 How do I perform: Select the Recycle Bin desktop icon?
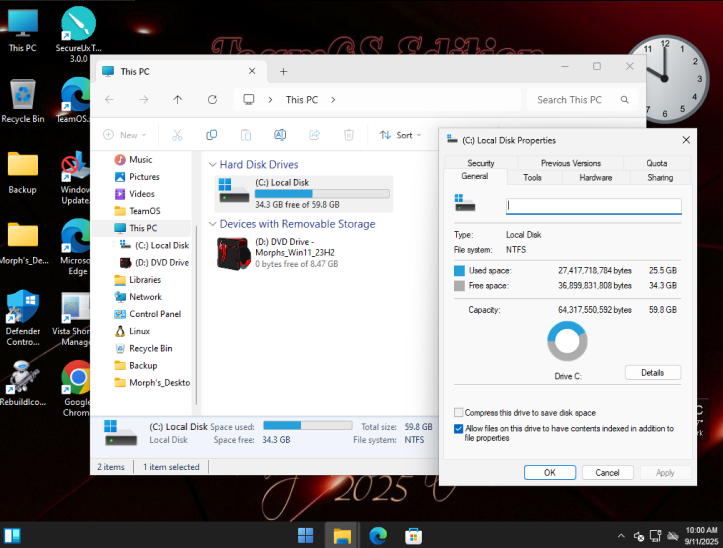[23, 101]
